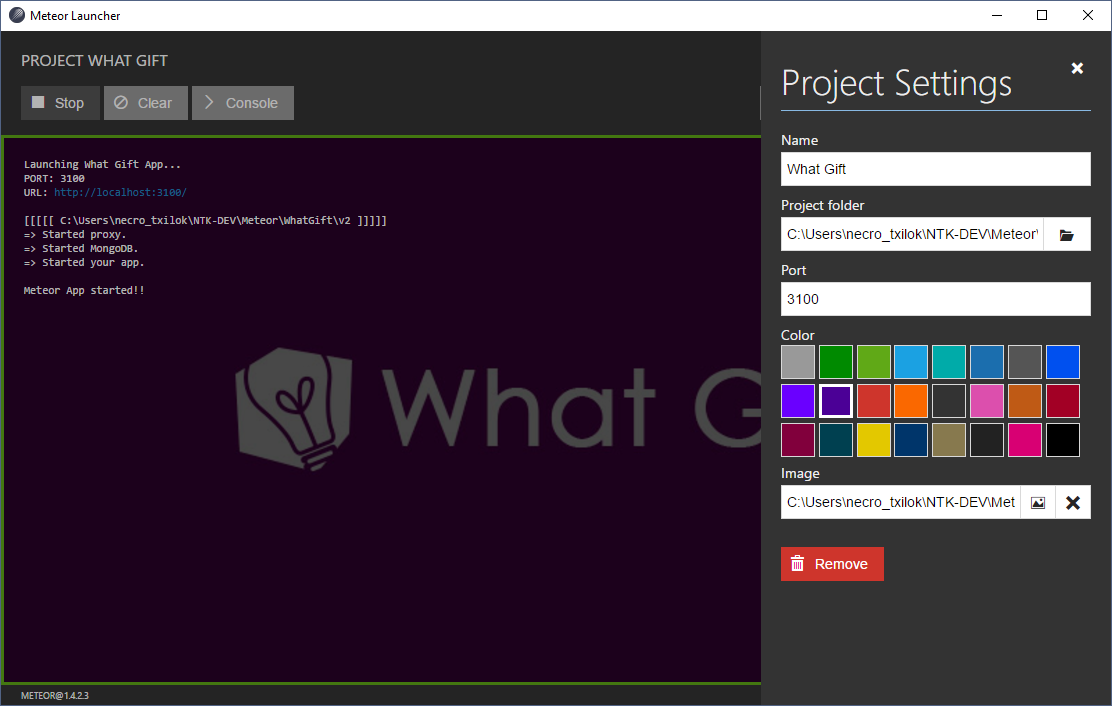Viewport: 1112px width, 706px height.
Task: Click the 'Started proxy.' console line
Action: coord(74,234)
